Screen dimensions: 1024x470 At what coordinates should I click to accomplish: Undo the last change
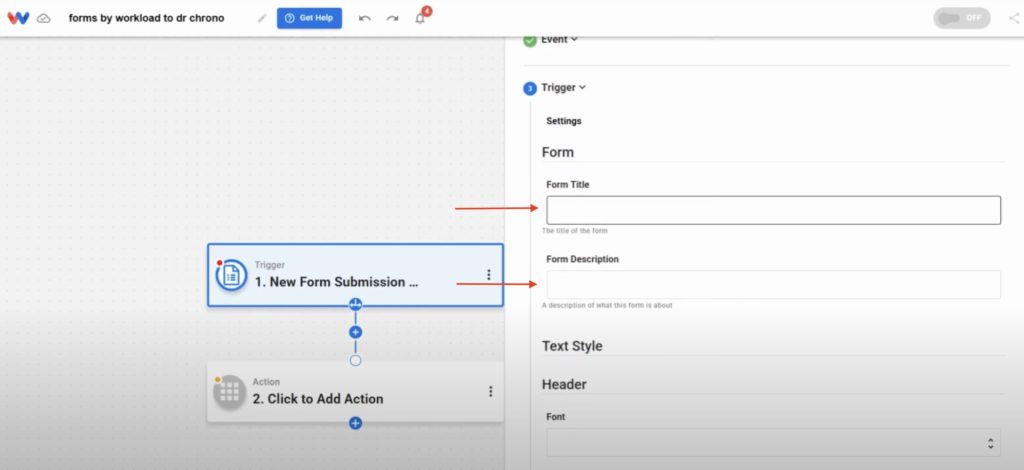click(x=365, y=18)
